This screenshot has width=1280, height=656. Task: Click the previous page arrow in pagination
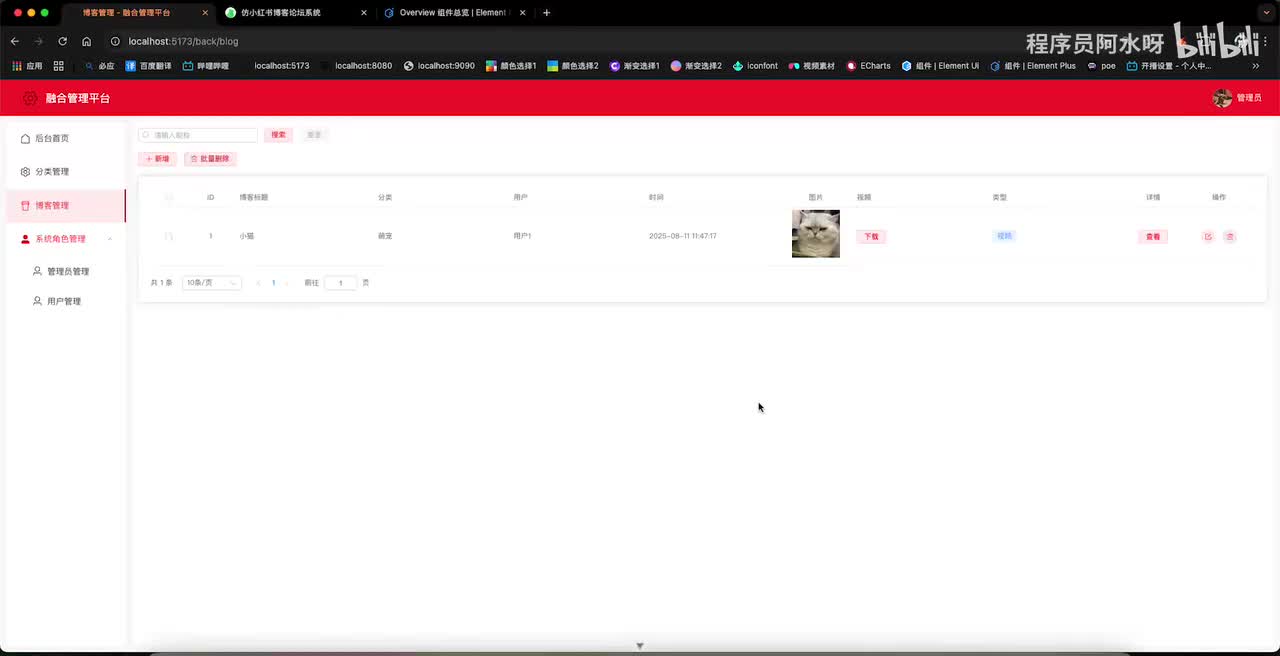[258, 283]
